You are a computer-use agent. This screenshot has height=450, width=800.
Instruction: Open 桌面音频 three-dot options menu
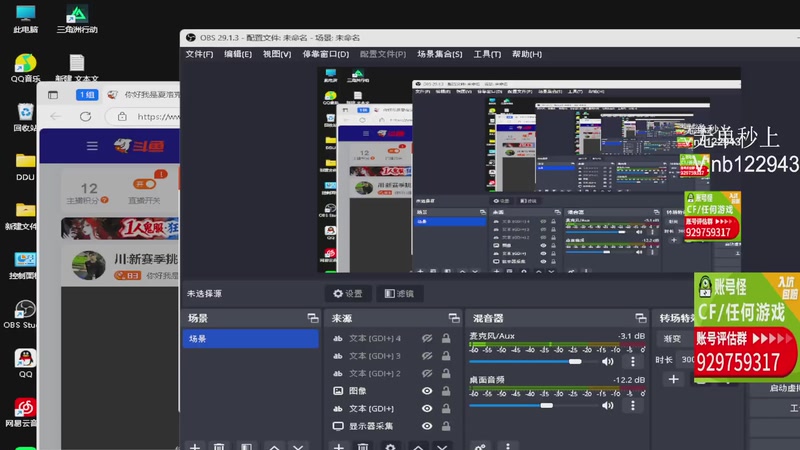tap(633, 406)
